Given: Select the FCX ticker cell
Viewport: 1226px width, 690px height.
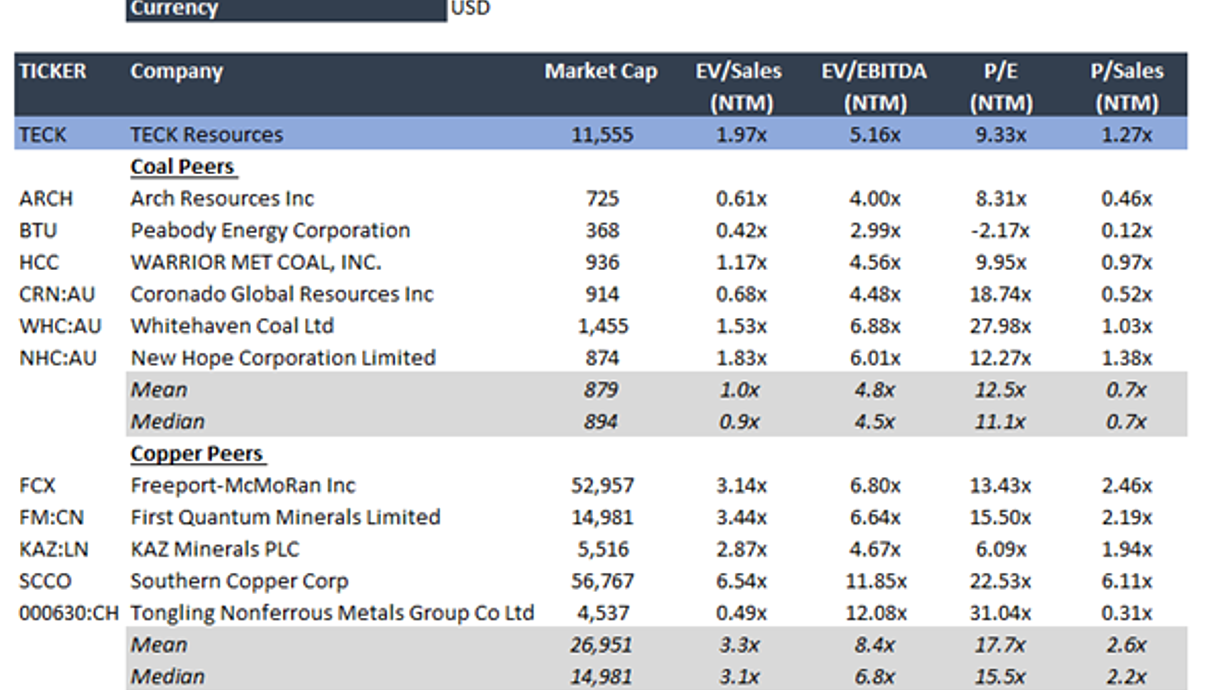Looking at the screenshot, I should click(x=38, y=486).
